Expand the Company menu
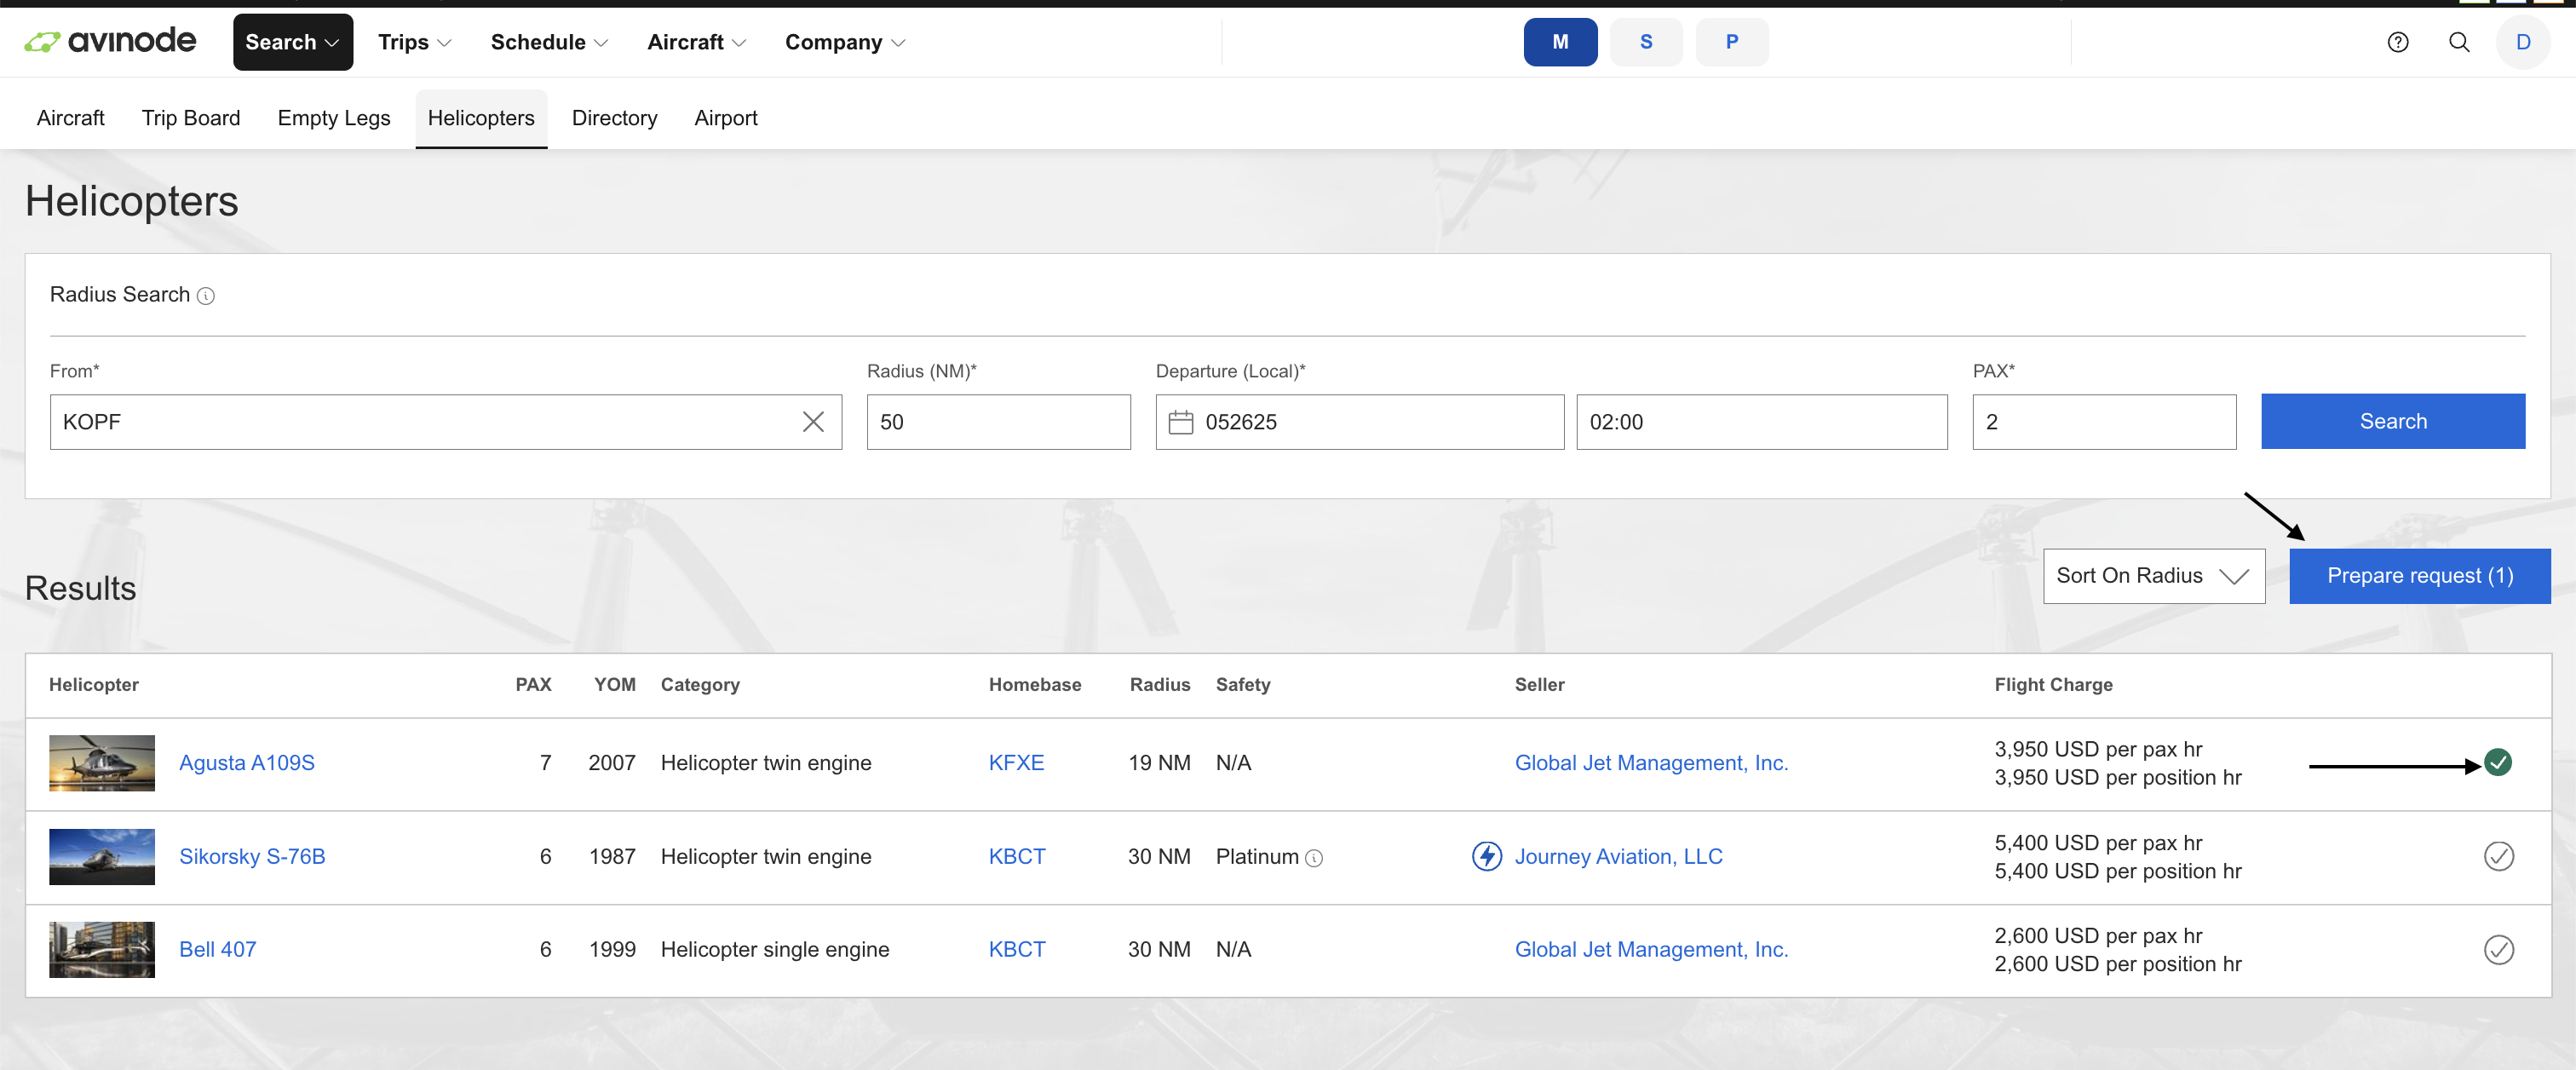2576x1070 pixels. (x=844, y=42)
